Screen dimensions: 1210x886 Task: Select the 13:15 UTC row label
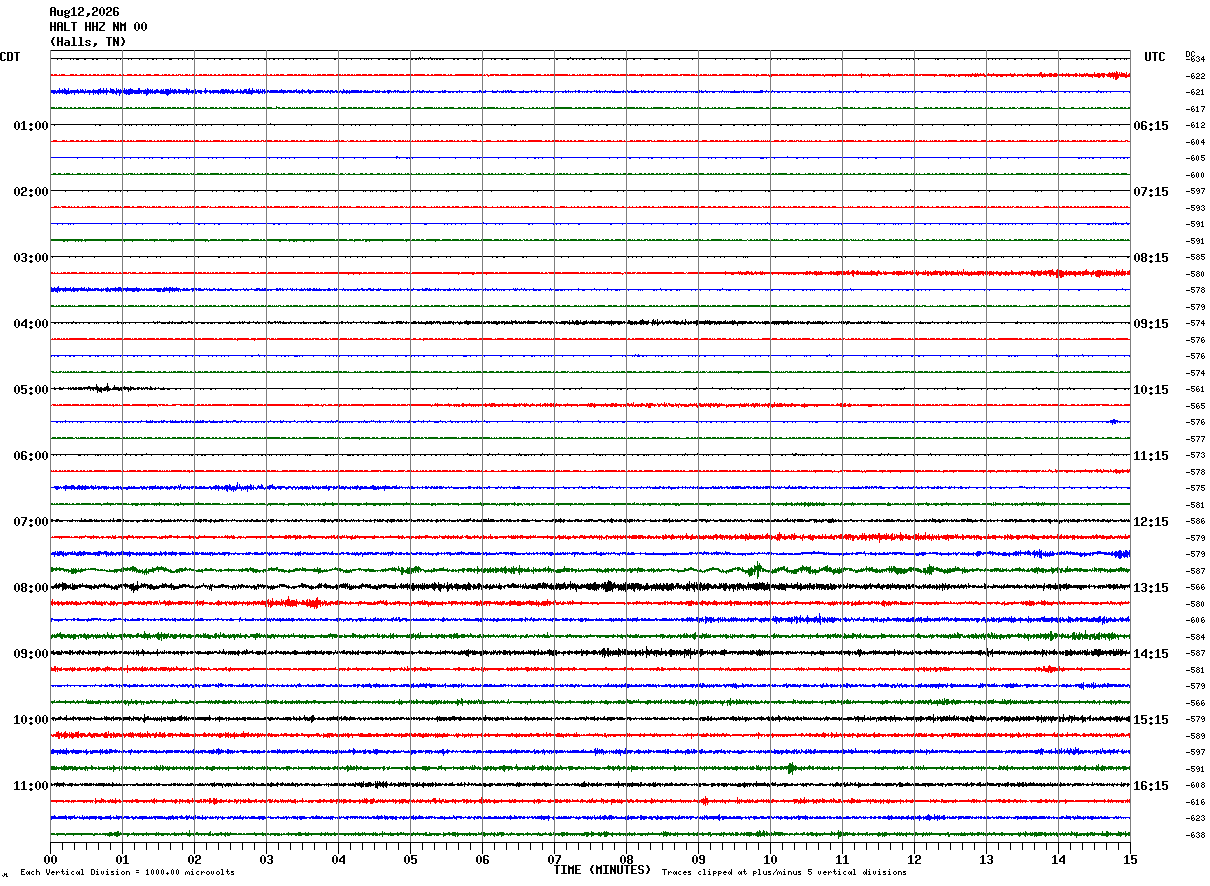pyautogui.click(x=1151, y=587)
